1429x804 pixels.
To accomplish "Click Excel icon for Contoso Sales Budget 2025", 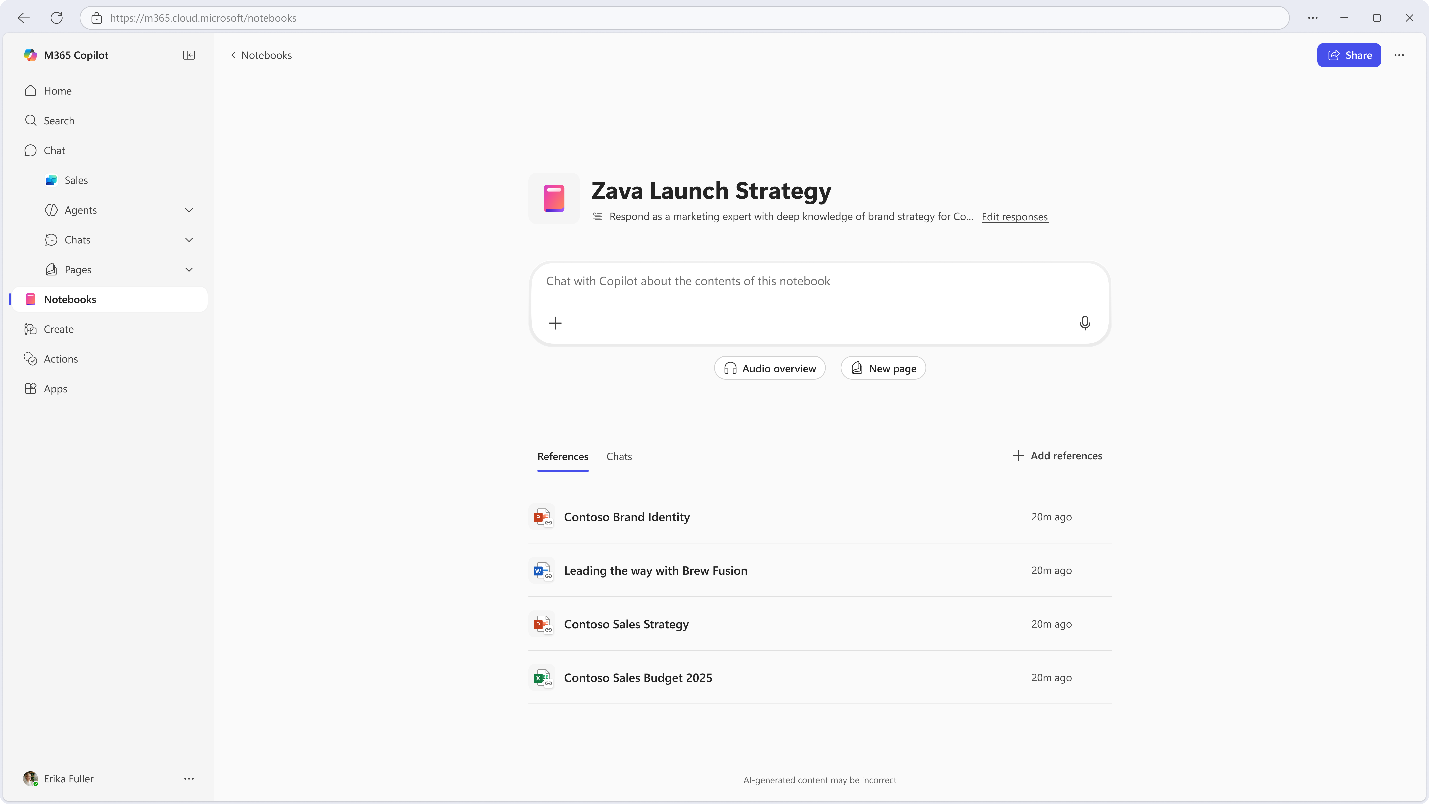I will [542, 678].
